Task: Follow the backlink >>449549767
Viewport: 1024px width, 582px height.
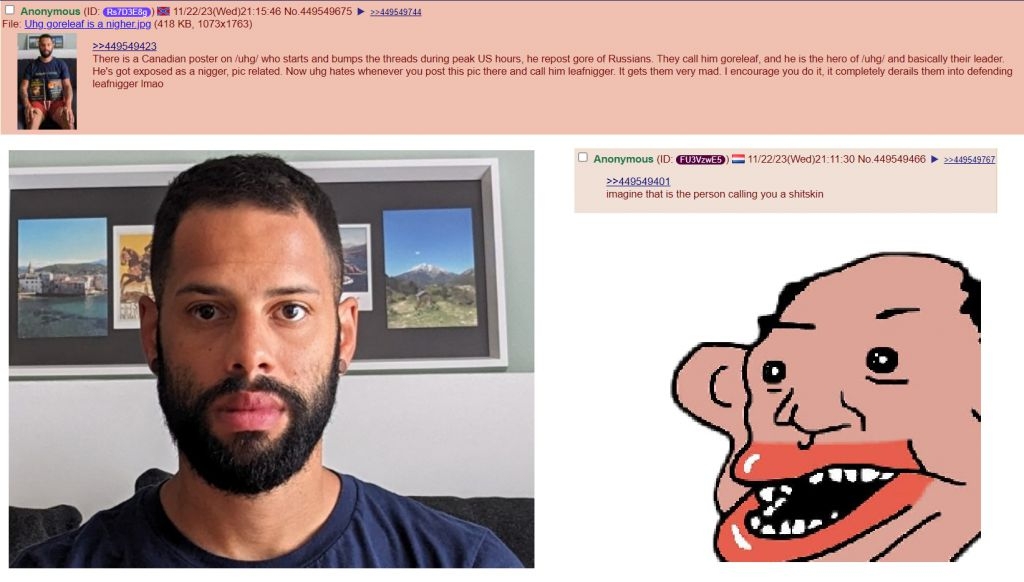Action: pyautogui.click(x=969, y=160)
